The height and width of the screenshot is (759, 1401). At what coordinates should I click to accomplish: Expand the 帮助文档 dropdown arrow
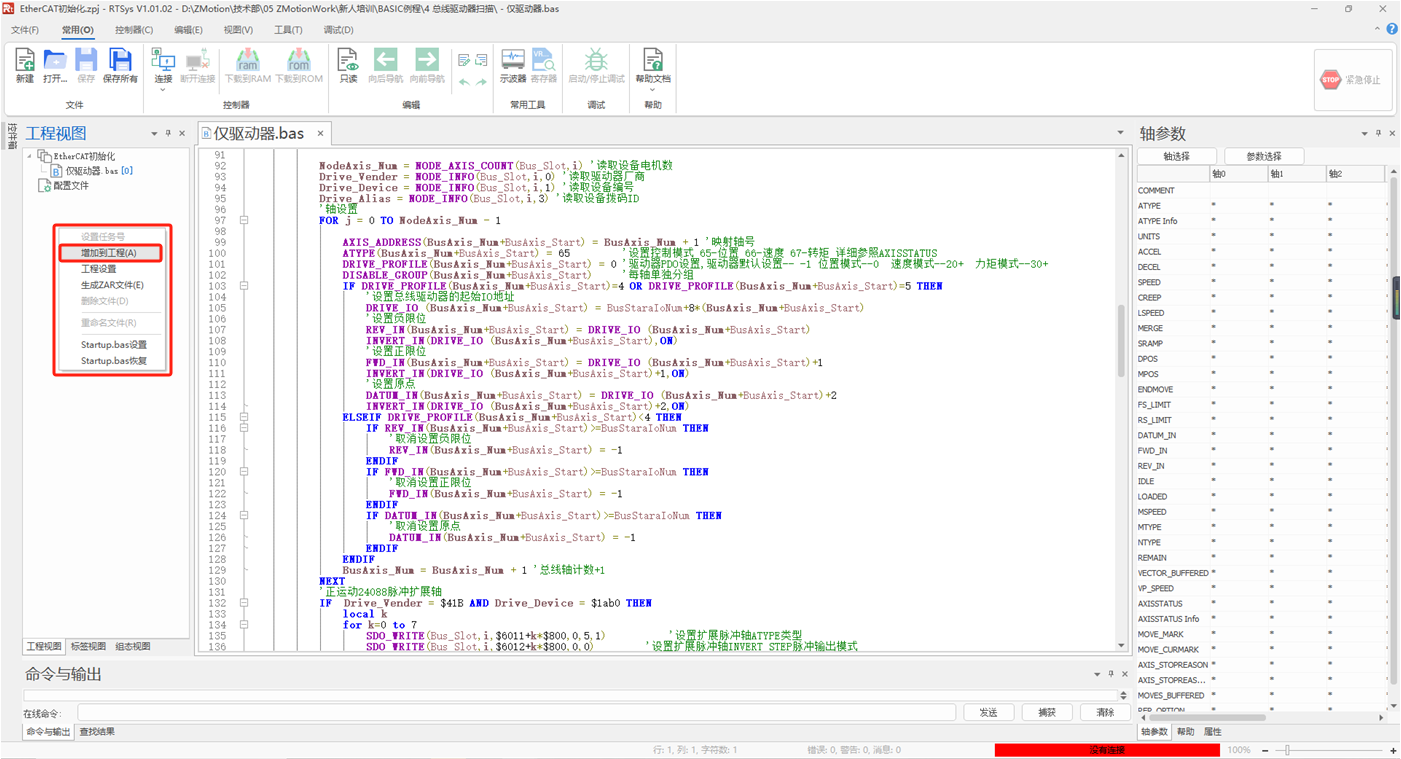653,90
